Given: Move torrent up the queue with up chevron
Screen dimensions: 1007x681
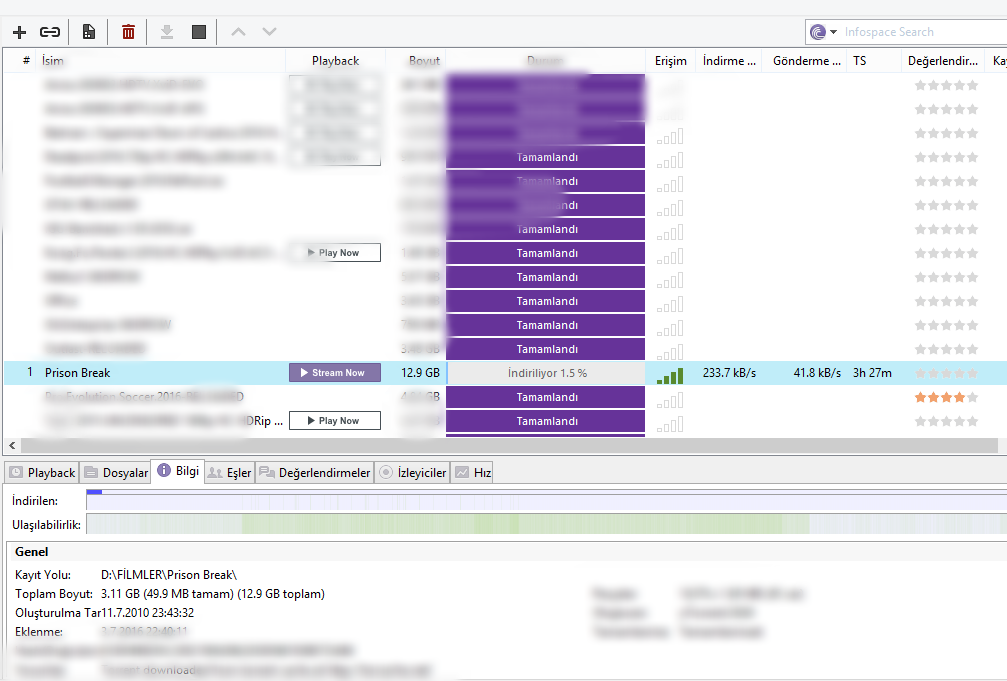Looking at the screenshot, I should tap(238, 31).
